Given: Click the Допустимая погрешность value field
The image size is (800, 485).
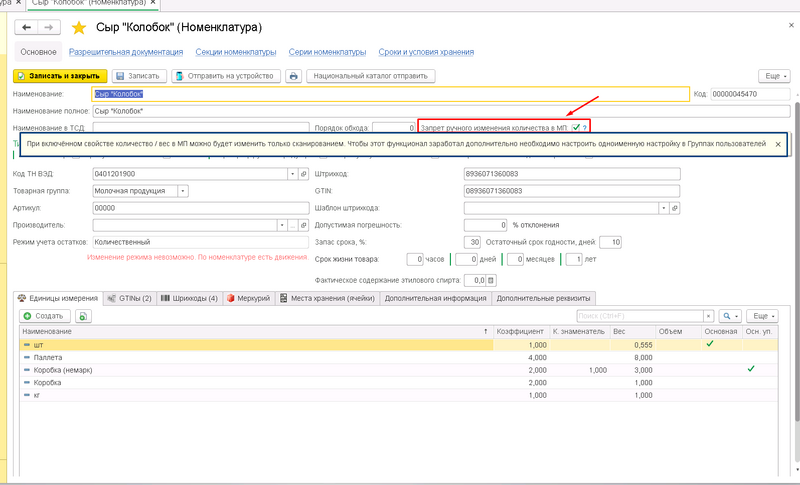Looking at the screenshot, I should point(485,225).
